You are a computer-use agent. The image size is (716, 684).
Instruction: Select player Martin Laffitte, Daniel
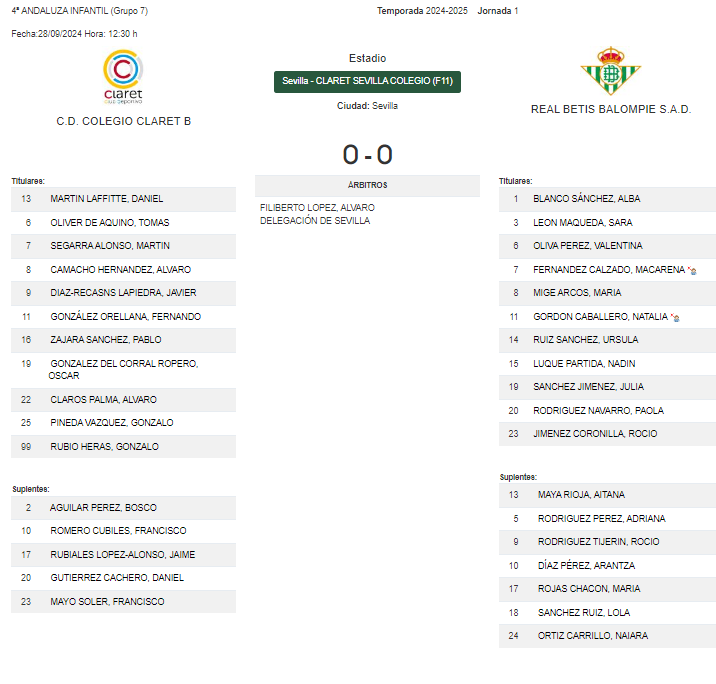pos(123,199)
